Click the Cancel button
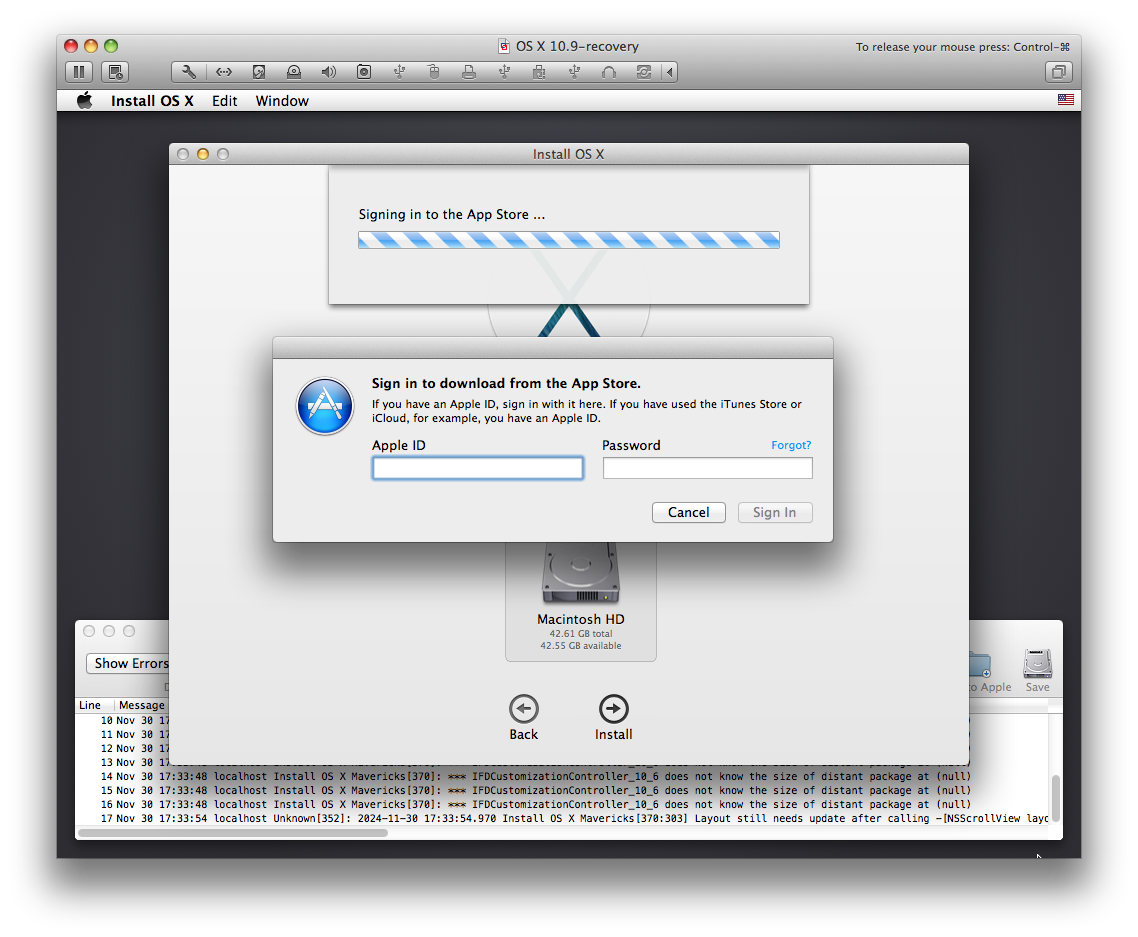The height and width of the screenshot is (937, 1138). point(689,512)
